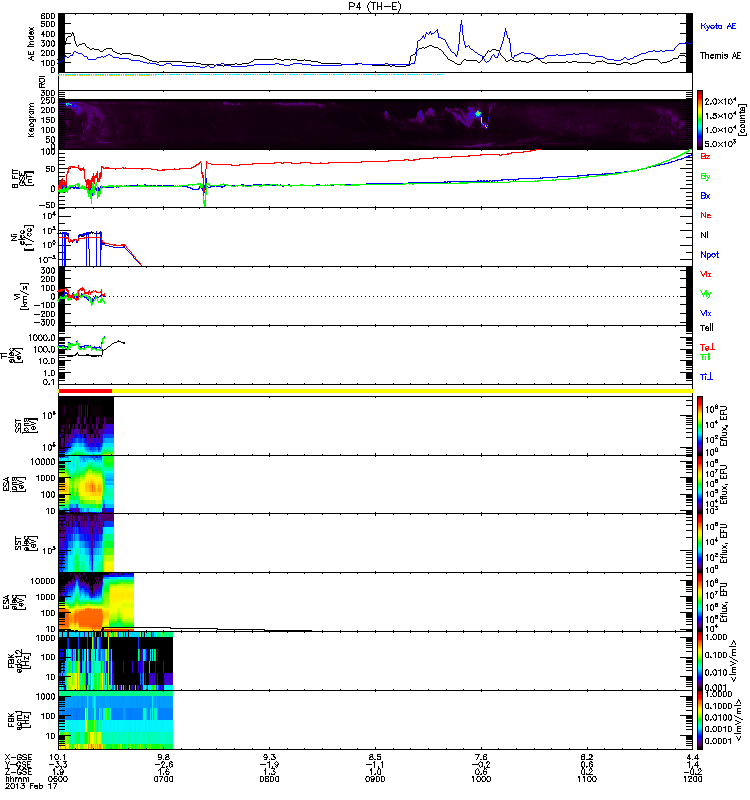The height and width of the screenshot is (800, 750).
Task: Click the 1100 time axis label
Action: pyautogui.click(x=587, y=779)
